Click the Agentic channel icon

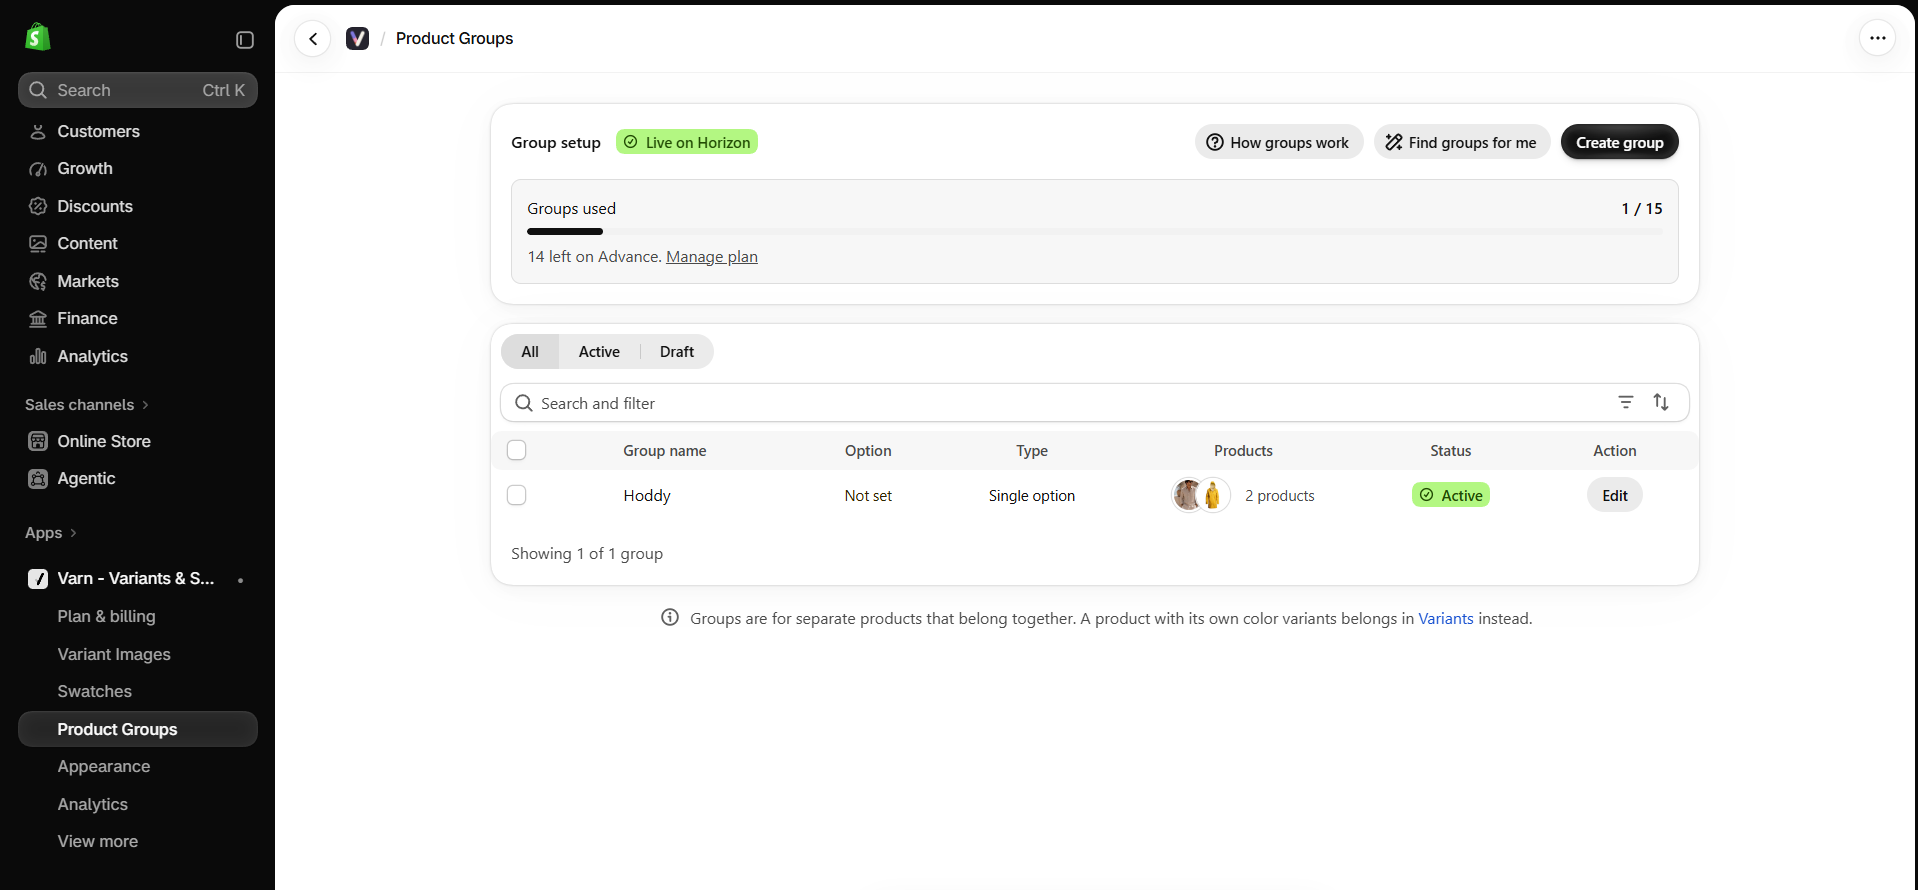tap(38, 479)
